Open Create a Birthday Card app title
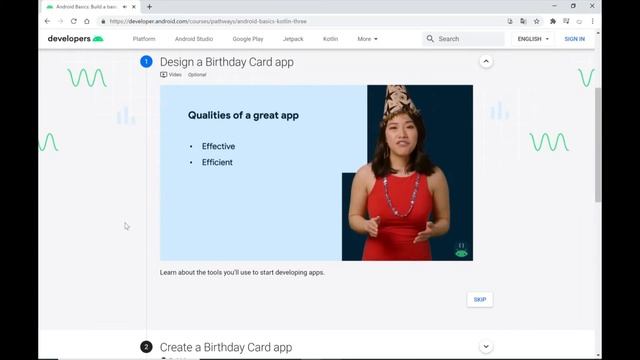 [226, 347]
